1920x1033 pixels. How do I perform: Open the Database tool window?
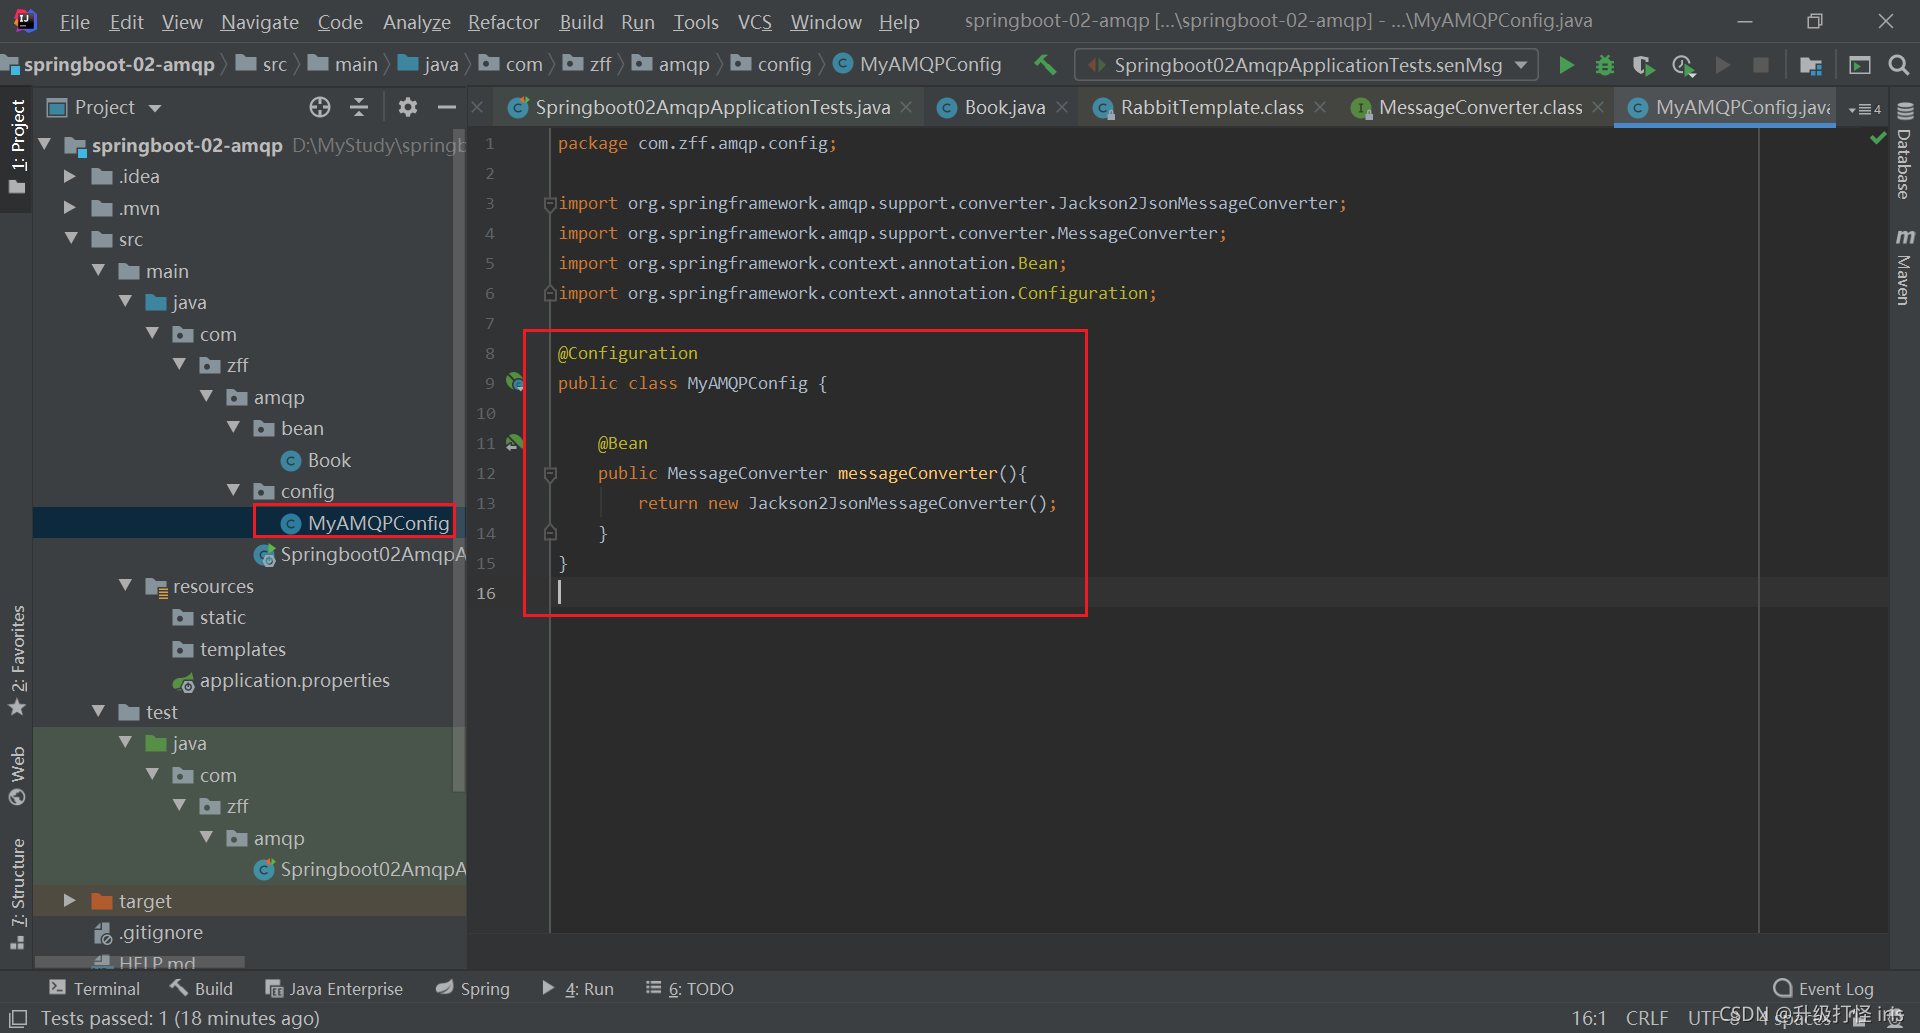pos(1904,152)
